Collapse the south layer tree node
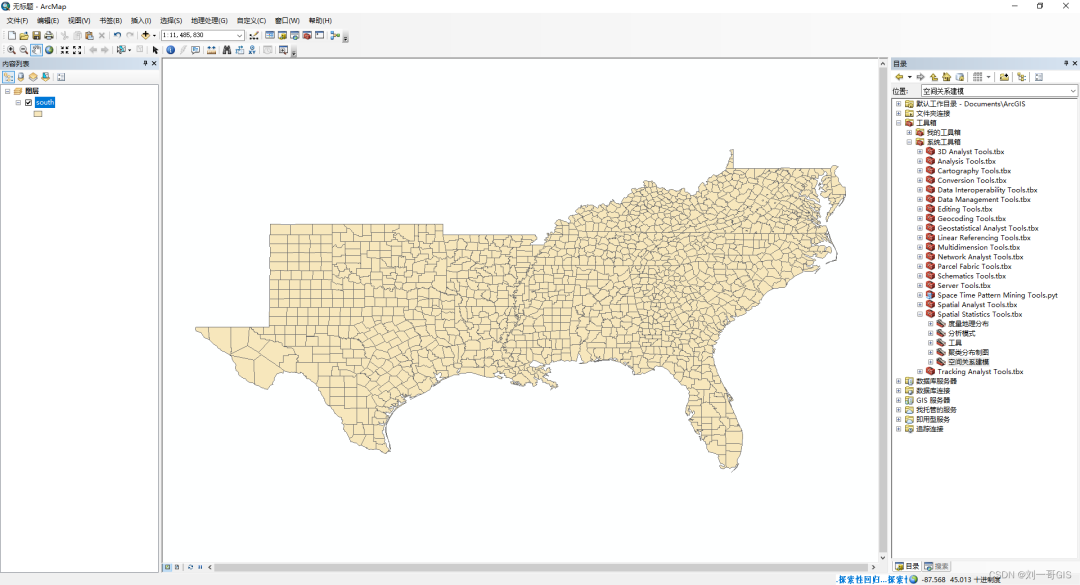Screen dimensions: 1080x585 [x=18, y=102]
